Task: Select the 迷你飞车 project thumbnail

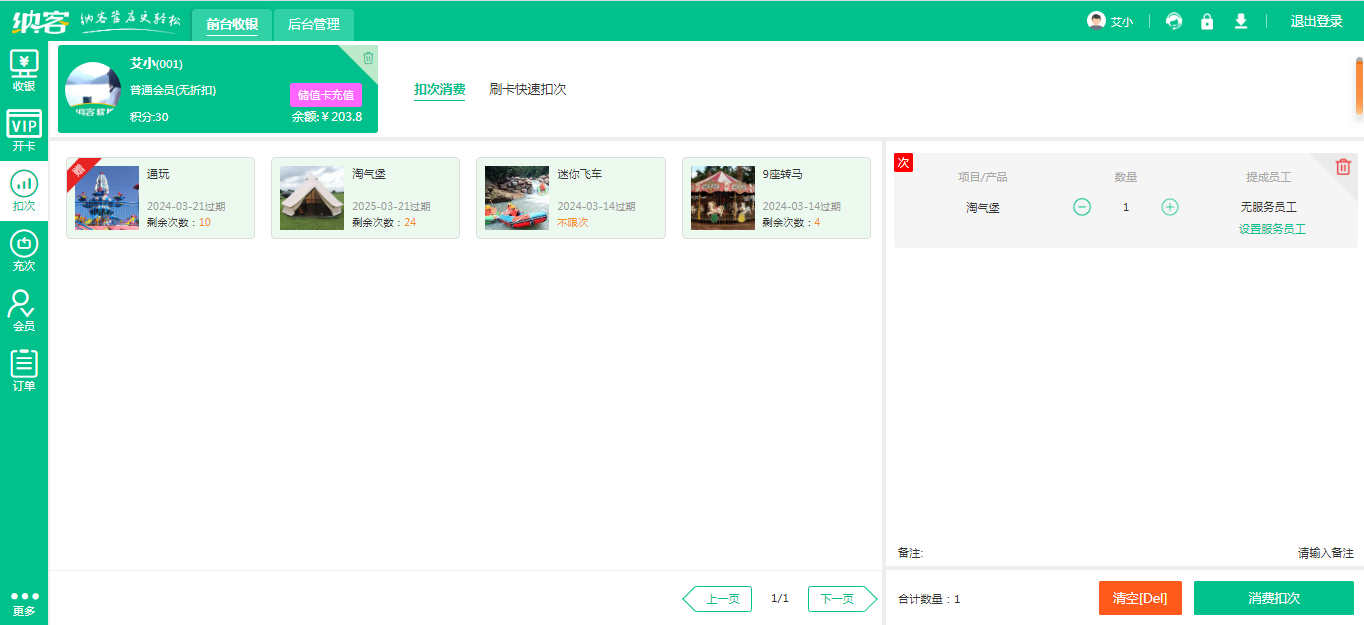Action: click(517, 198)
